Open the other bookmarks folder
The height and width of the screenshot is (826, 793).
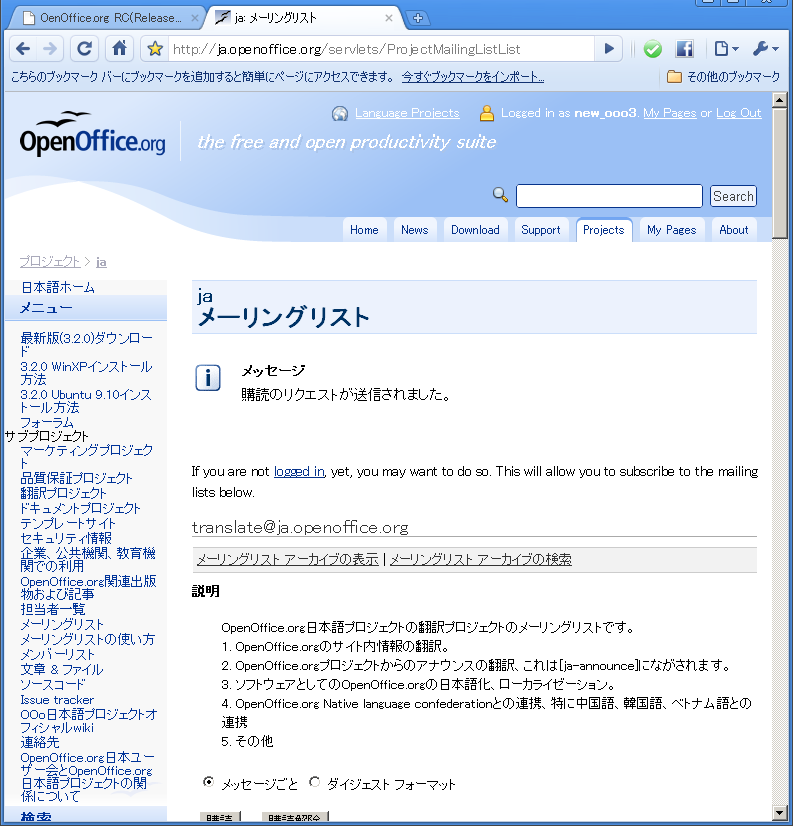click(723, 77)
